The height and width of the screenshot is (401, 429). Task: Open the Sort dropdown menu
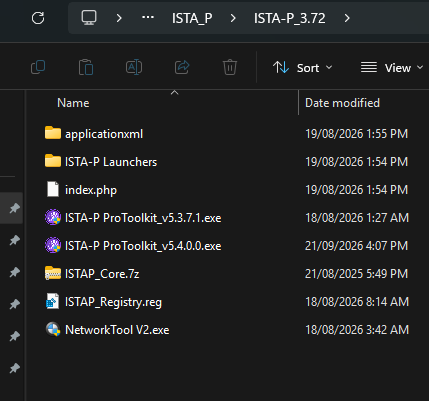pyautogui.click(x=303, y=68)
